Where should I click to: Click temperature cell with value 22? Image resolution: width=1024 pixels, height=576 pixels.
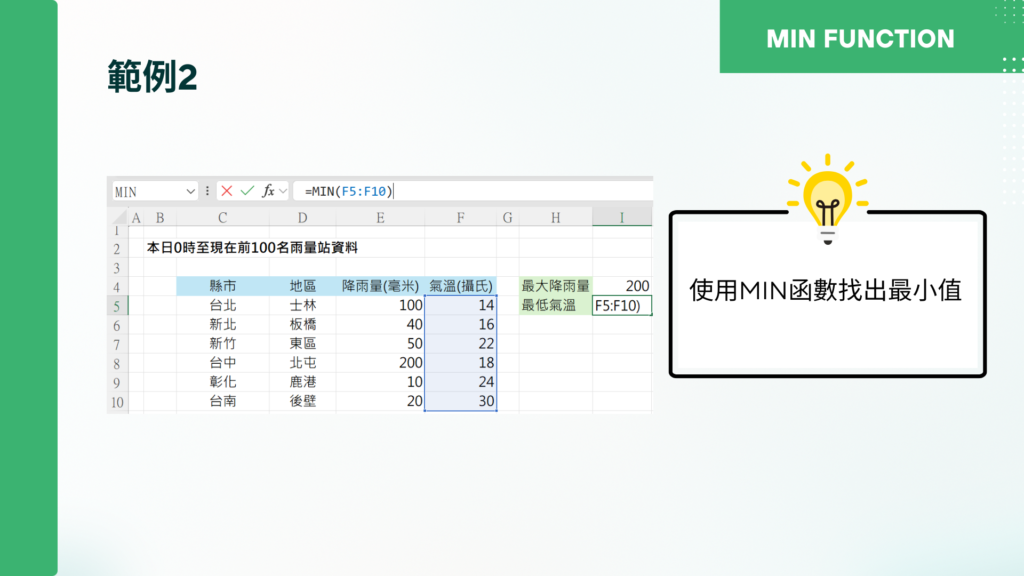pos(460,344)
